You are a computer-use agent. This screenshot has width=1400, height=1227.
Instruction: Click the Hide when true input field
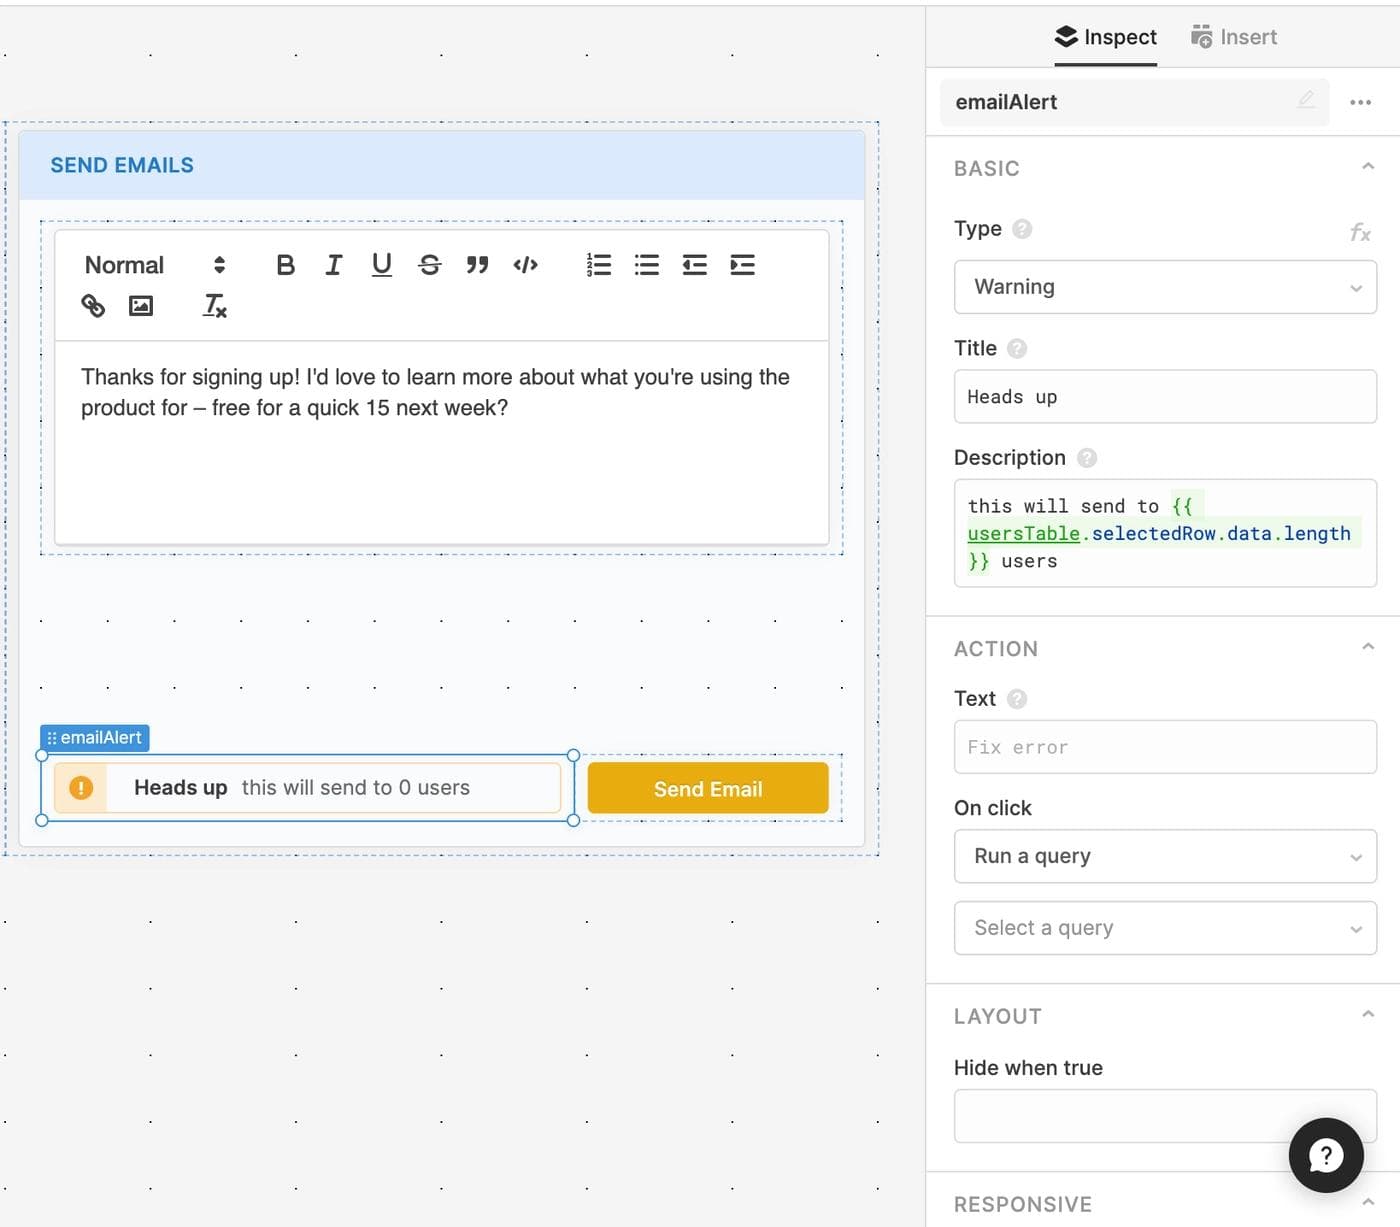point(1120,1115)
